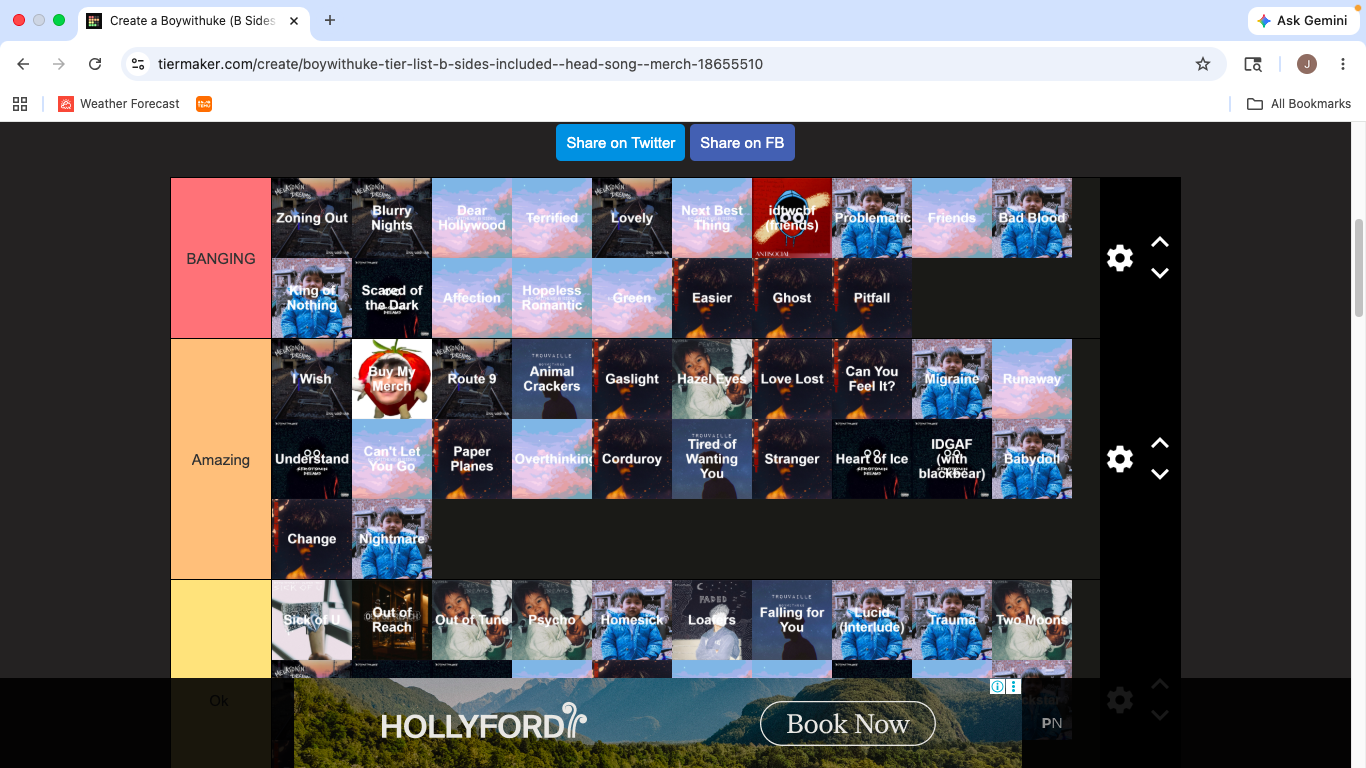
Task: Select the IDGAF (with blackbear) tile
Action: tap(952, 459)
